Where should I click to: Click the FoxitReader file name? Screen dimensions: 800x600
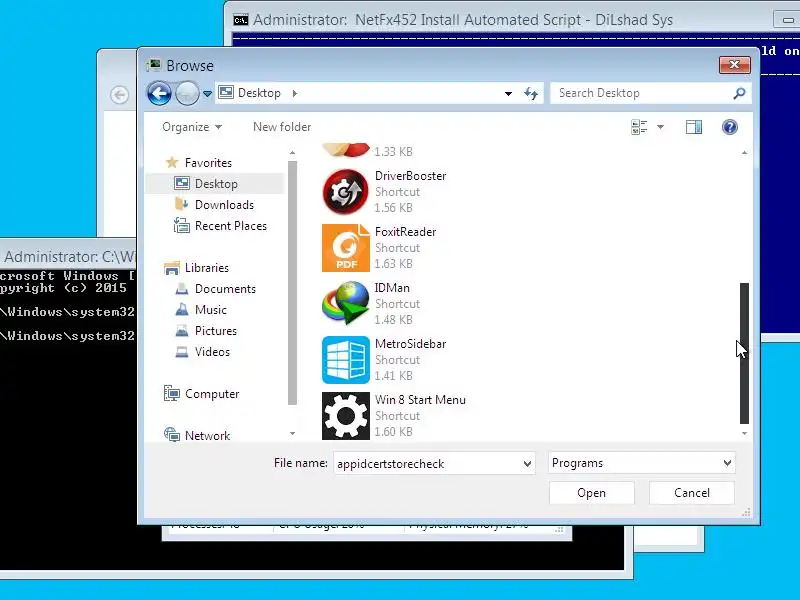pyautogui.click(x=406, y=232)
